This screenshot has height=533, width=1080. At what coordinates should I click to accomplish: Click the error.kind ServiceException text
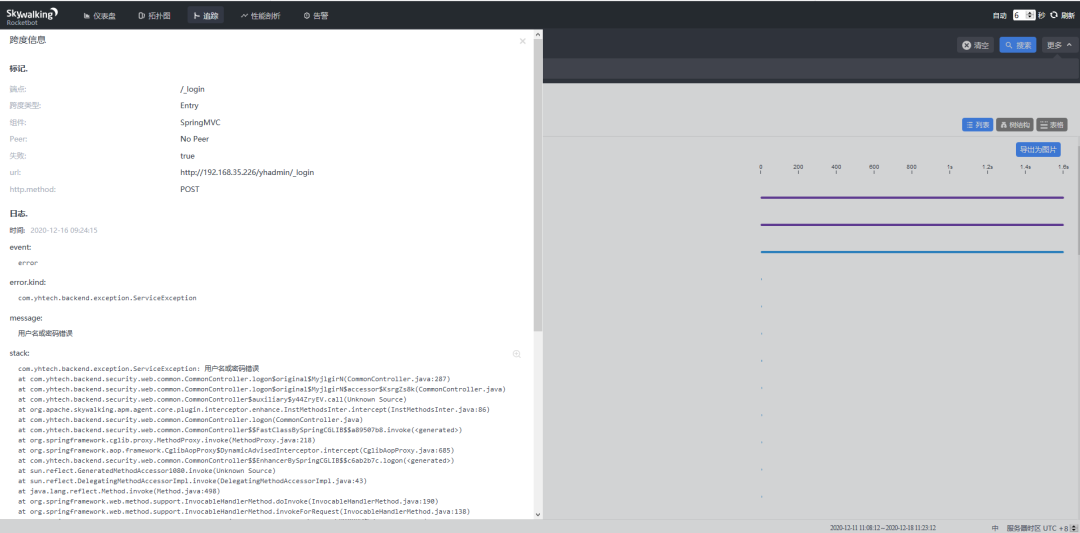107,298
